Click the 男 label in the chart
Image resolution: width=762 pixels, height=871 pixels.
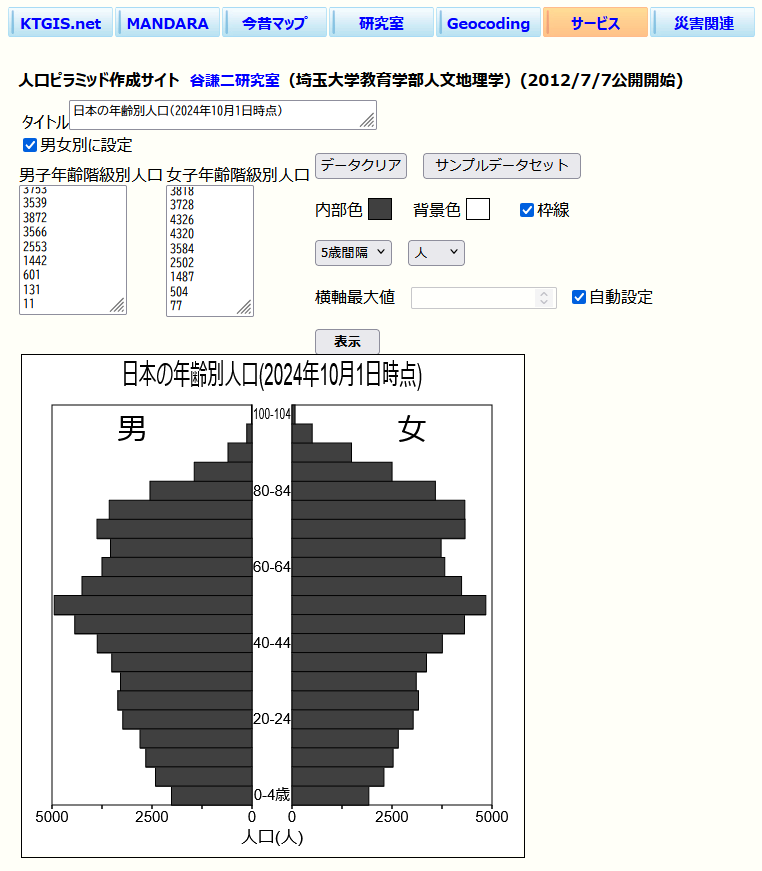[x=132, y=429]
